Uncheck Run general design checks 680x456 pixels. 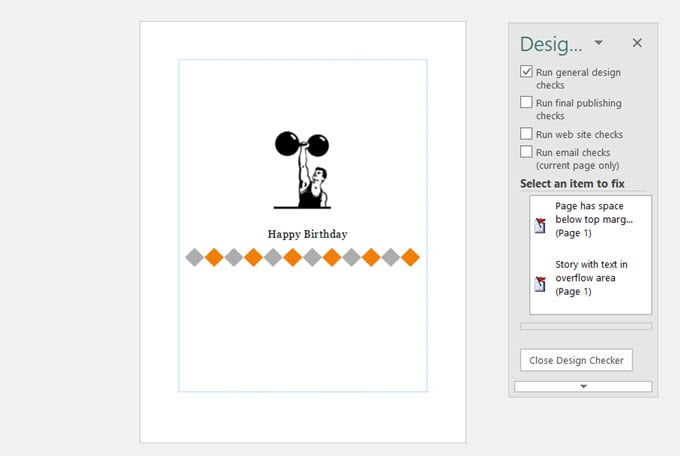526,72
